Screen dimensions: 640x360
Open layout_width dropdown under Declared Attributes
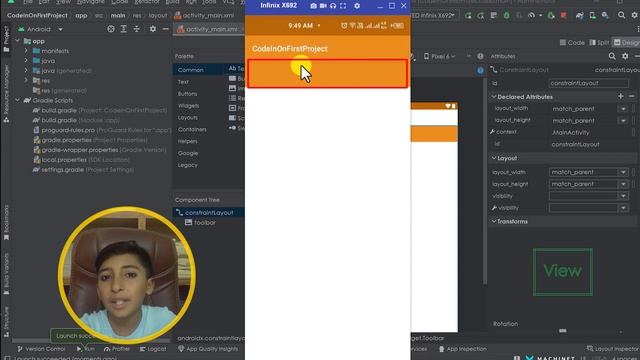[623, 109]
